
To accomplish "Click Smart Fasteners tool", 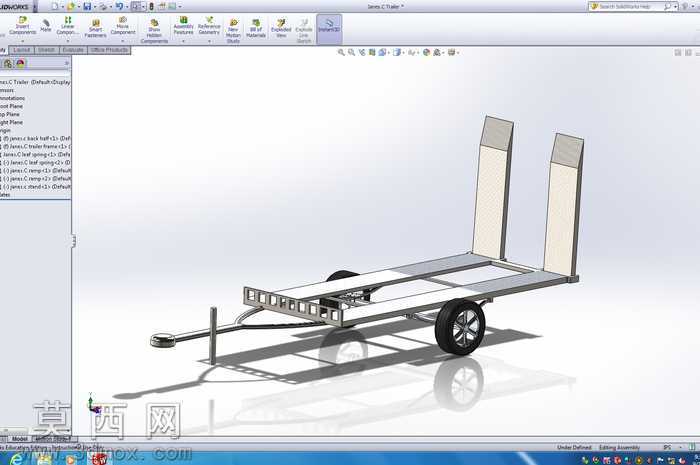I will pos(96,28).
